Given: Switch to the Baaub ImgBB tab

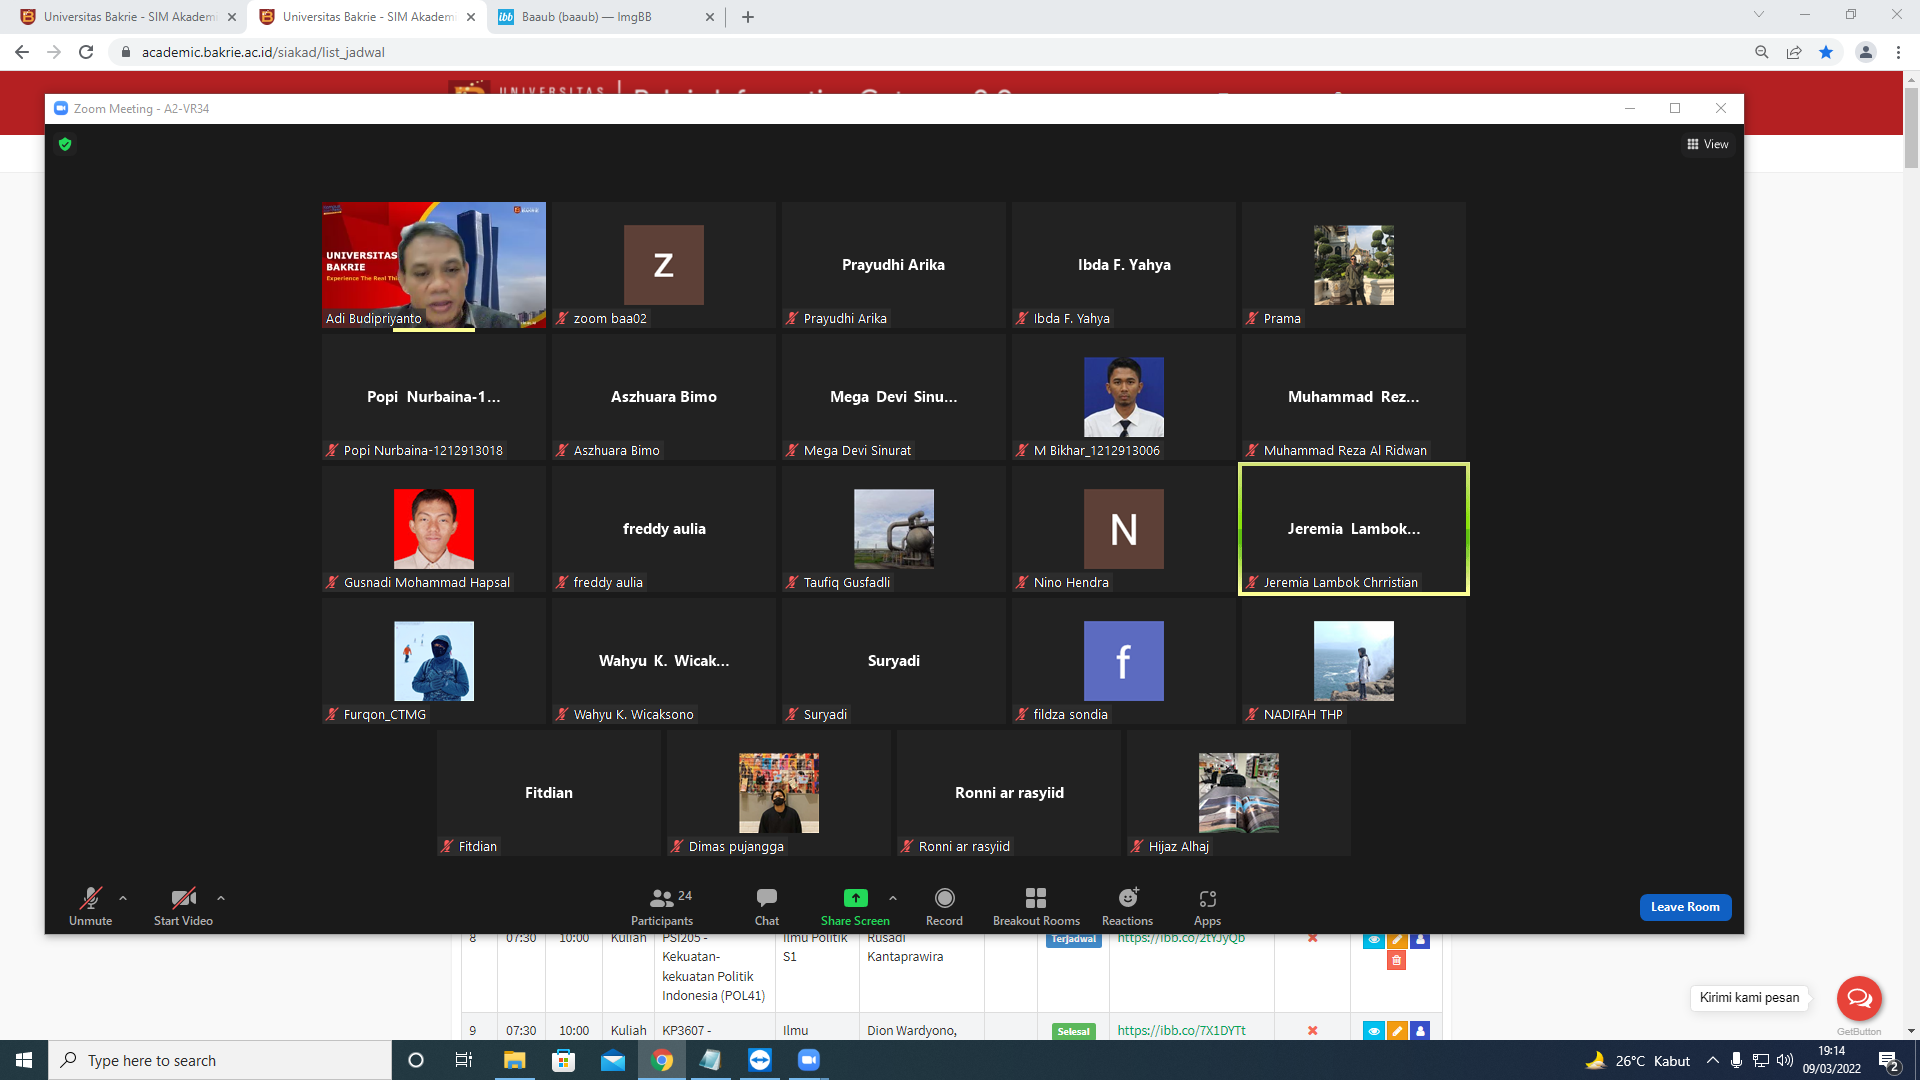Looking at the screenshot, I should [606, 17].
